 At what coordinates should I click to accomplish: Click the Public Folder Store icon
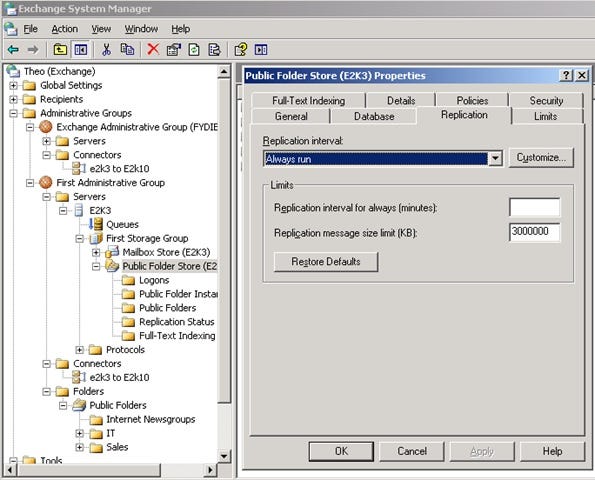(x=112, y=266)
